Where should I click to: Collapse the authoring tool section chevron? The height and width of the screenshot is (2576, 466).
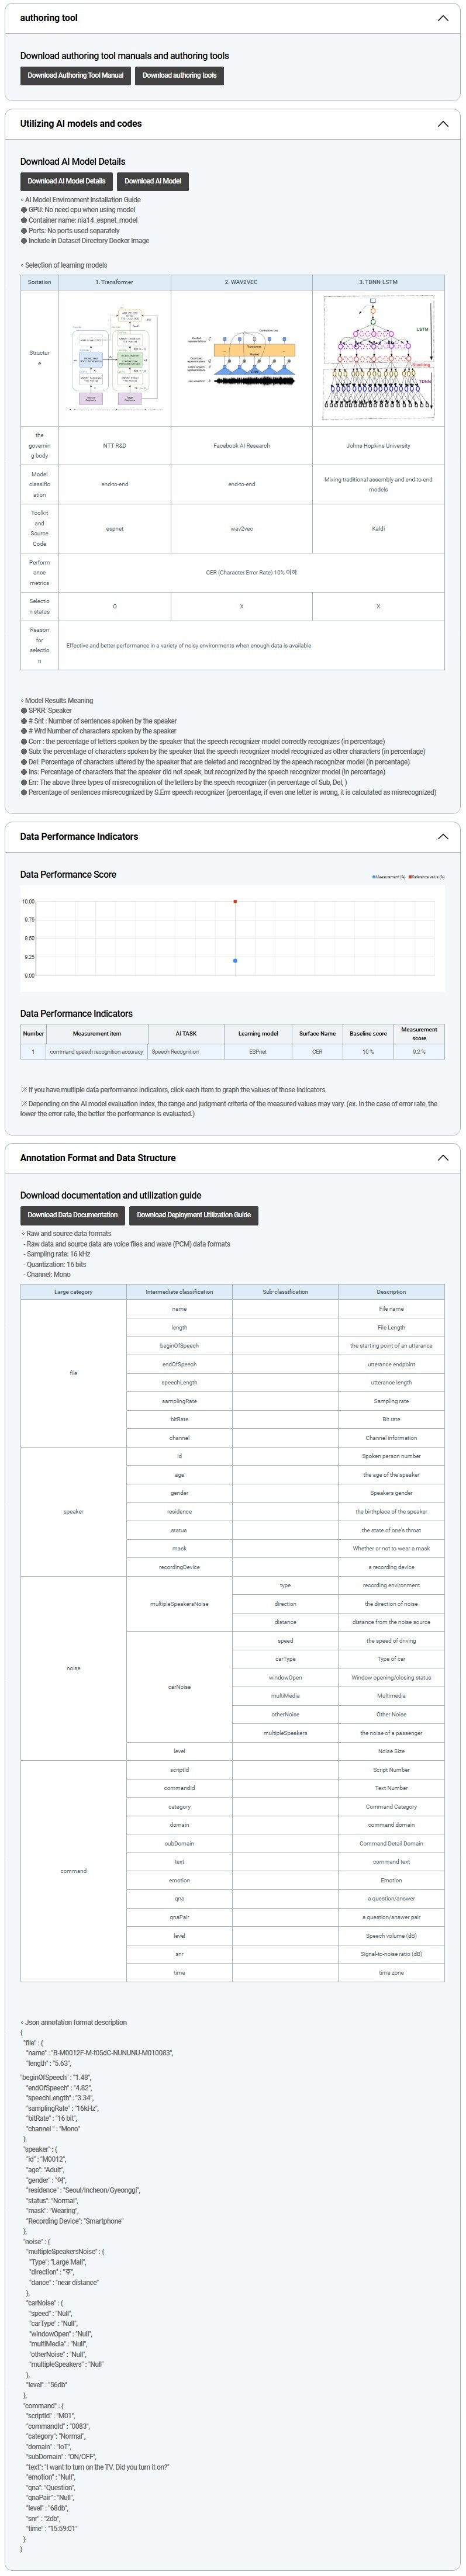coord(443,18)
